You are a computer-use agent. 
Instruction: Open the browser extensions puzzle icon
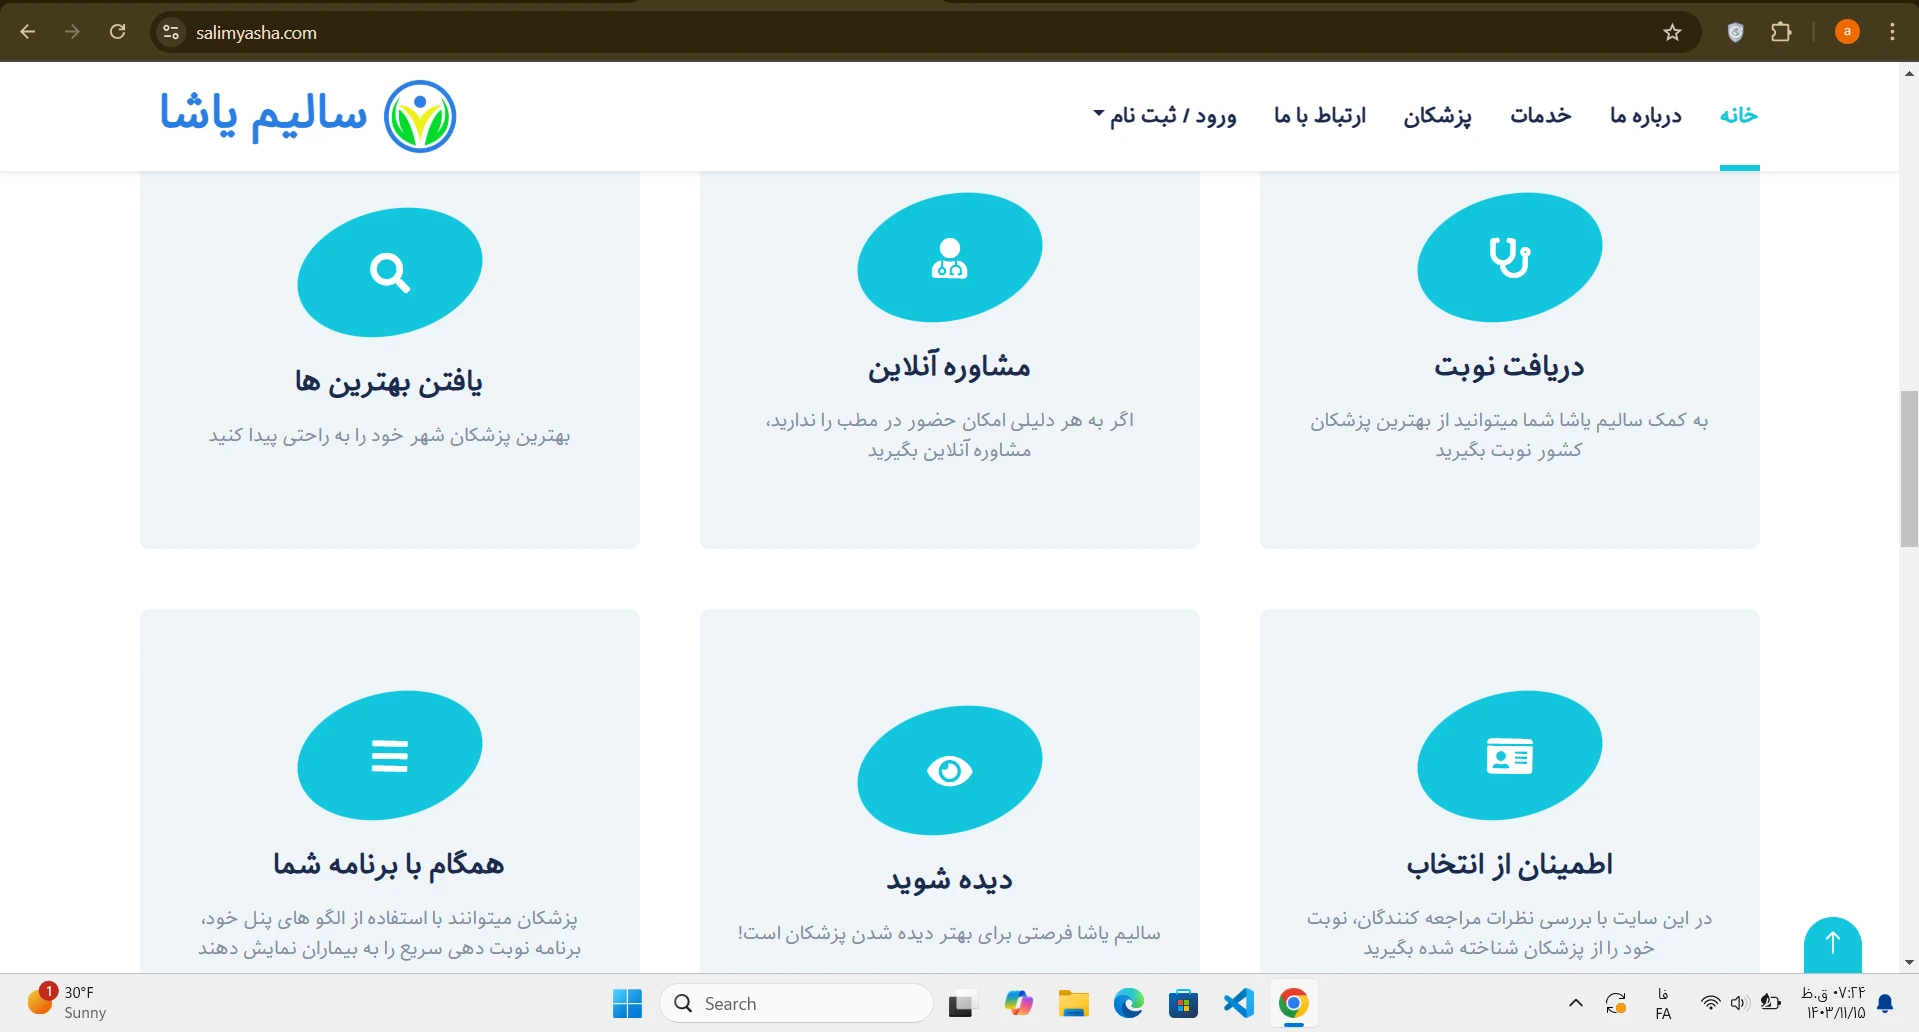1781,32
